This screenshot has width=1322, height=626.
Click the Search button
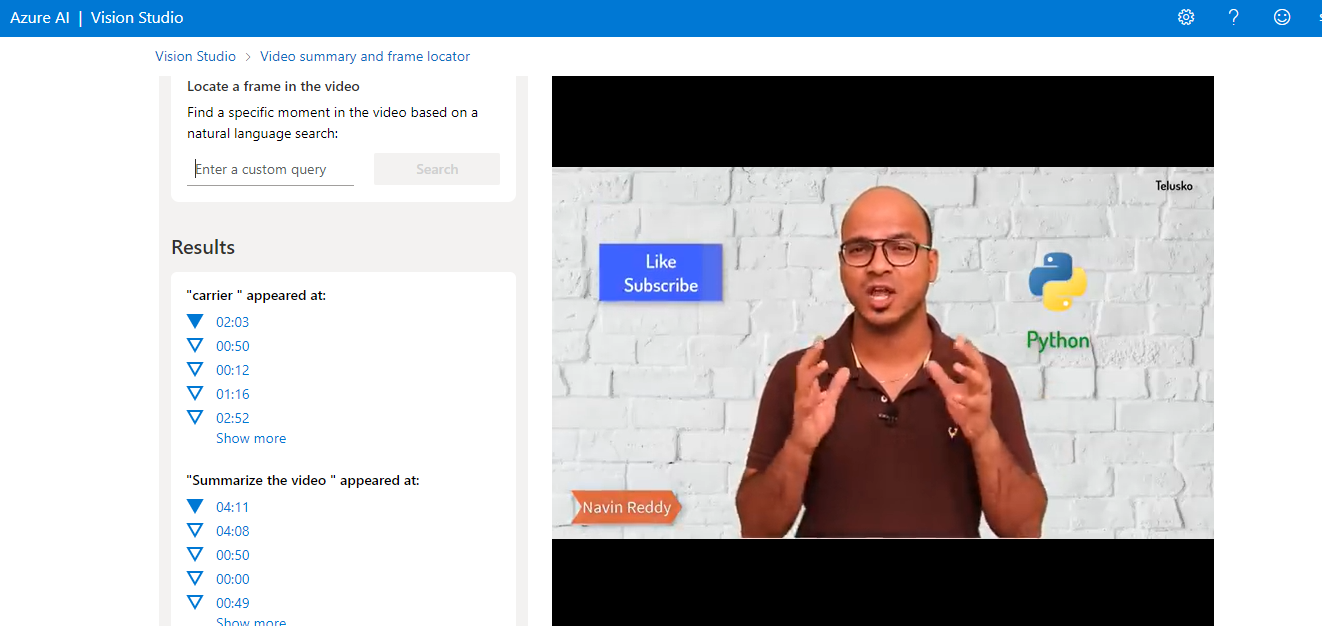436,168
